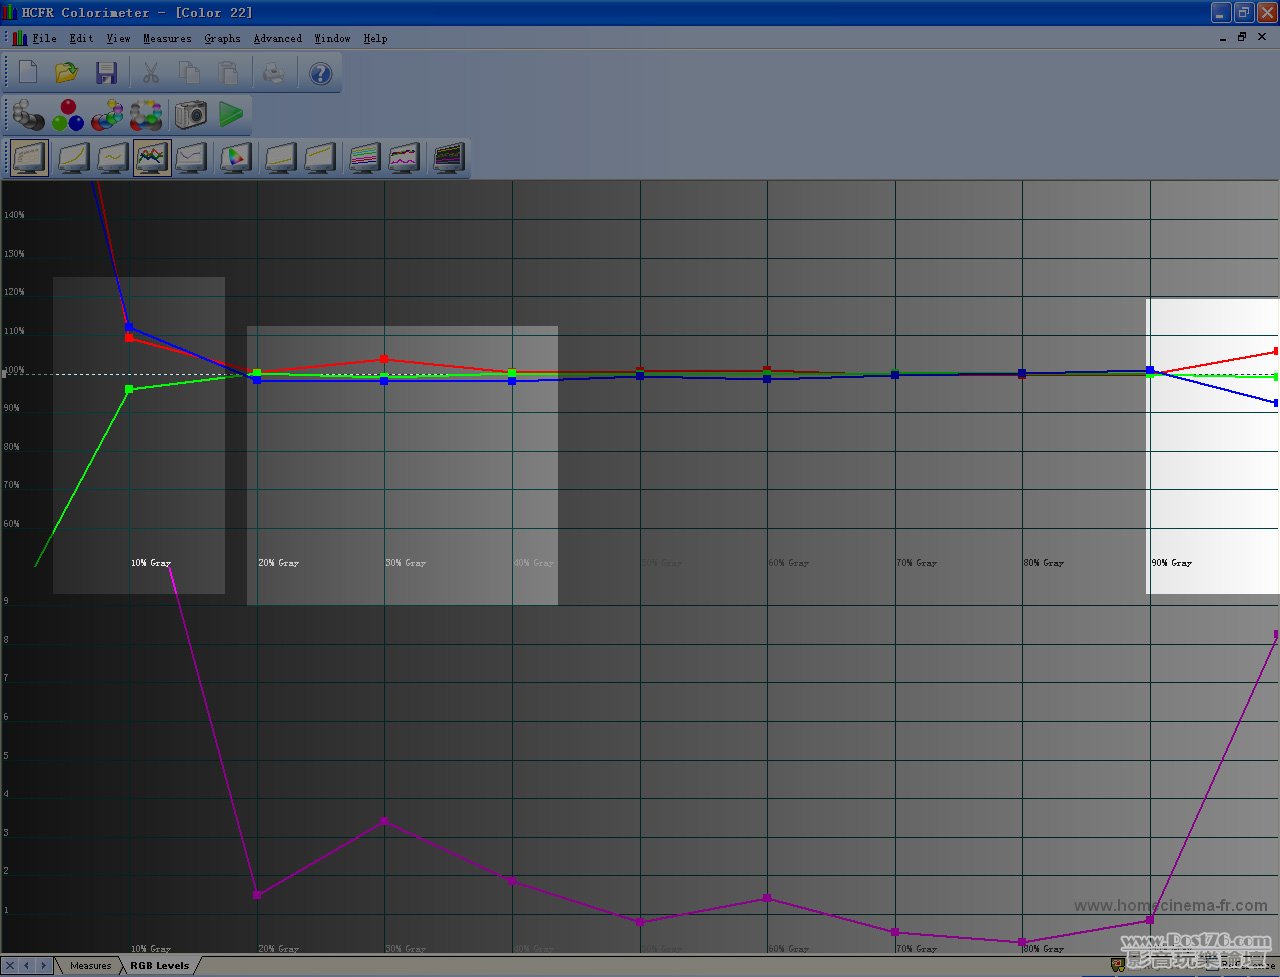
Task: Open the Graphs menu
Action: (222, 38)
